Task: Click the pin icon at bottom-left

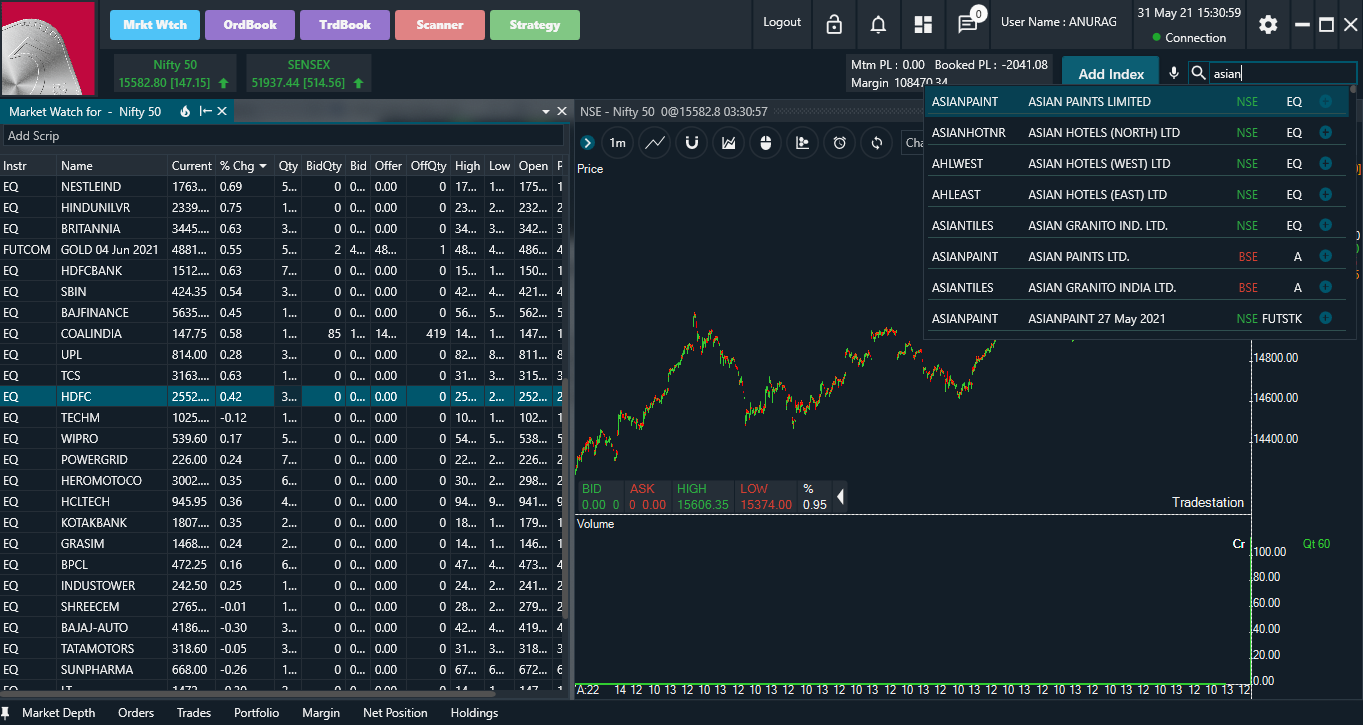Action: click(x=6, y=713)
